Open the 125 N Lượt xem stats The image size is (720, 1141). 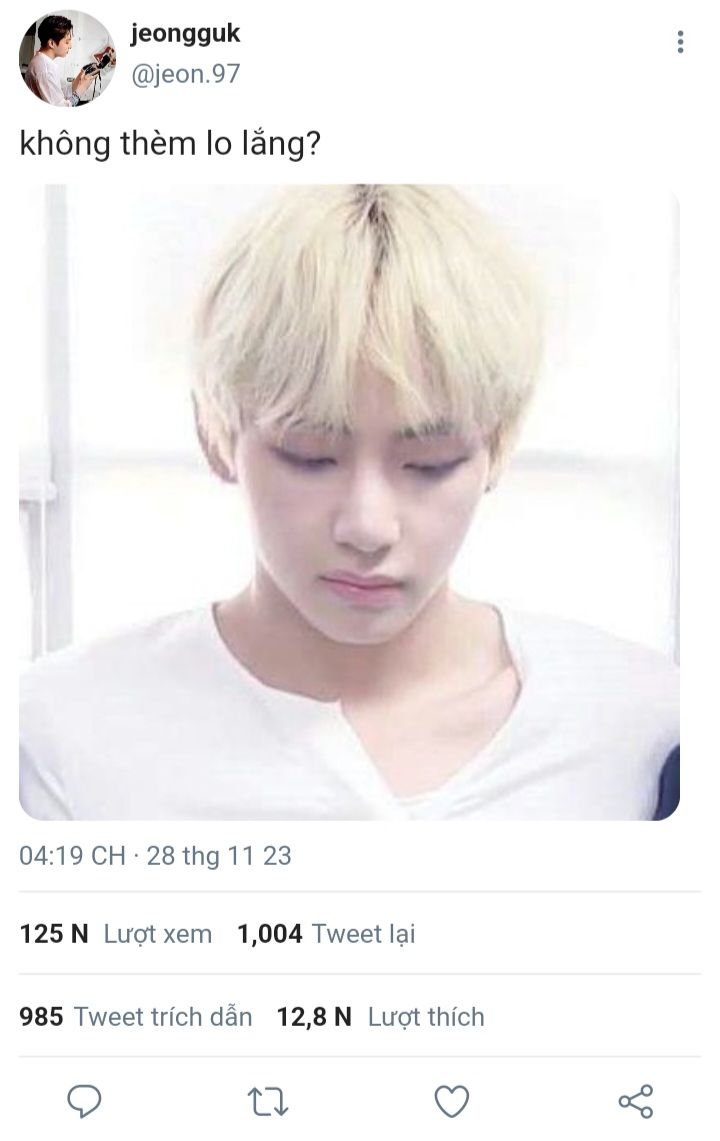click(x=116, y=934)
